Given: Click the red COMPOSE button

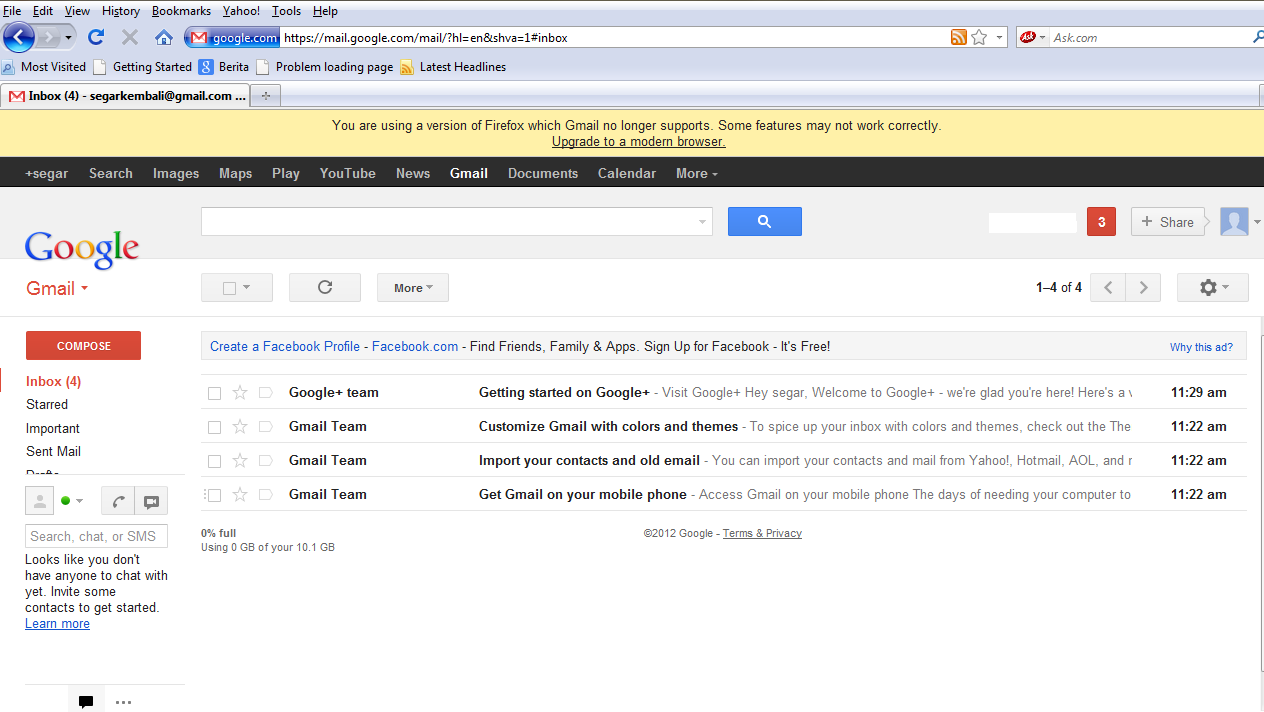Looking at the screenshot, I should point(83,346).
